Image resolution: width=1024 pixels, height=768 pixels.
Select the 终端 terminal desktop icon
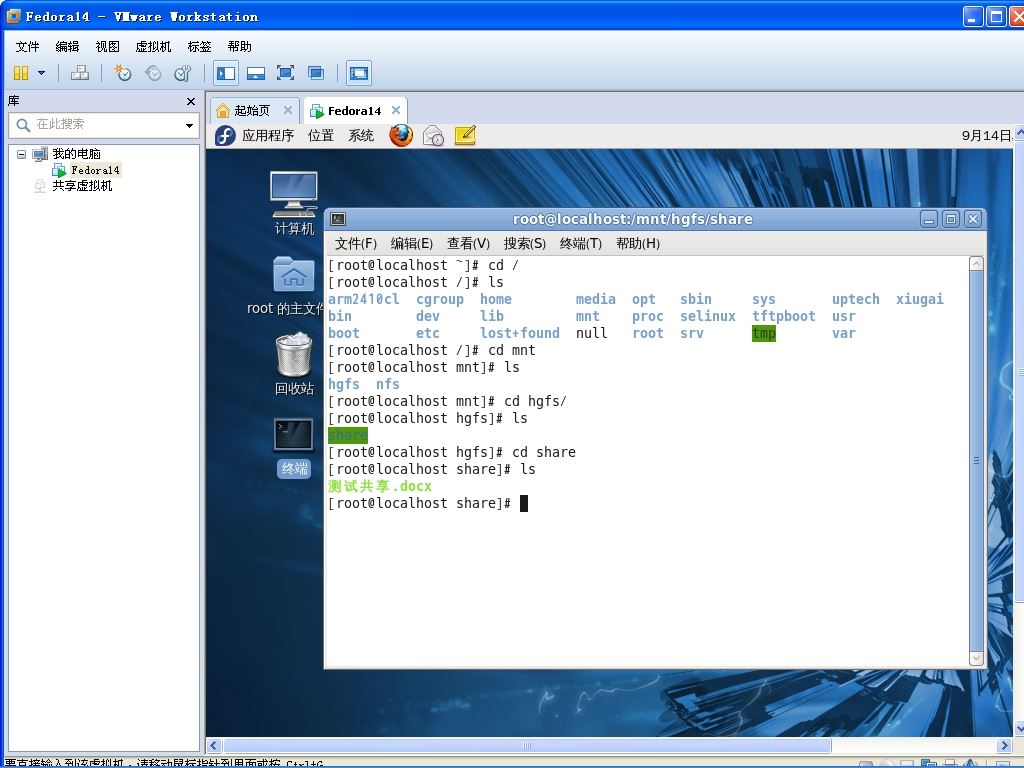(x=294, y=447)
